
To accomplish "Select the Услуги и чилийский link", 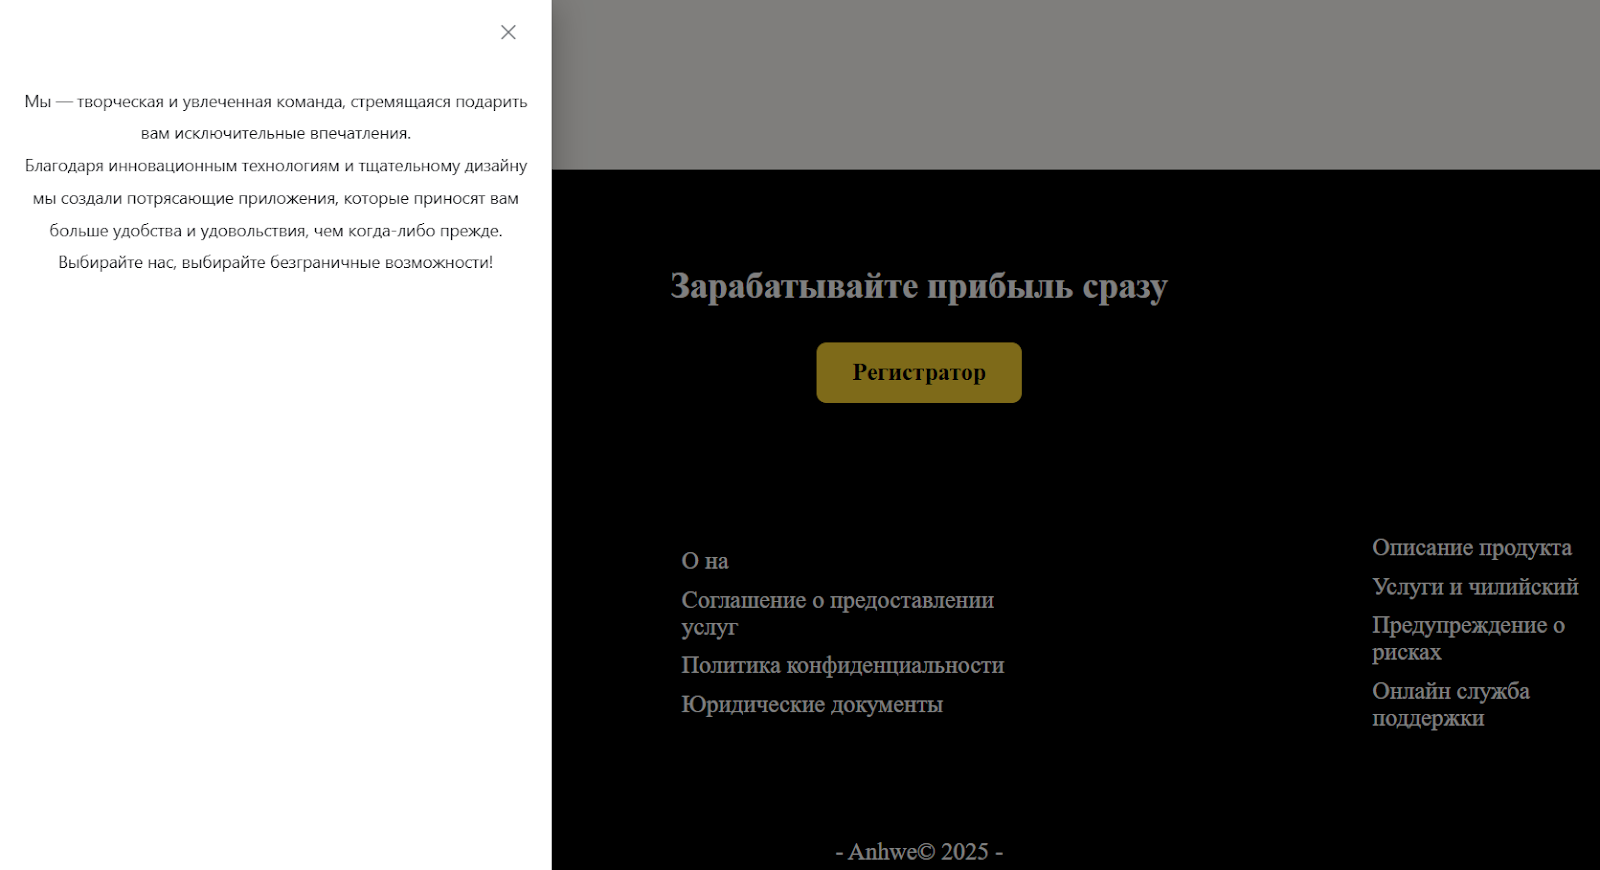I will tap(1474, 586).
